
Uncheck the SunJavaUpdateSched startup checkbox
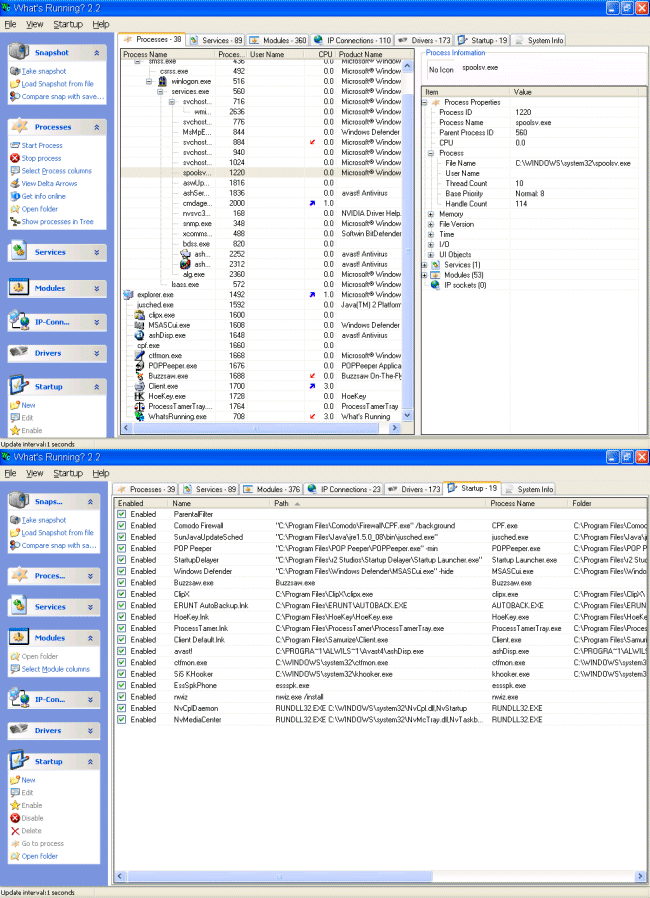[121, 537]
